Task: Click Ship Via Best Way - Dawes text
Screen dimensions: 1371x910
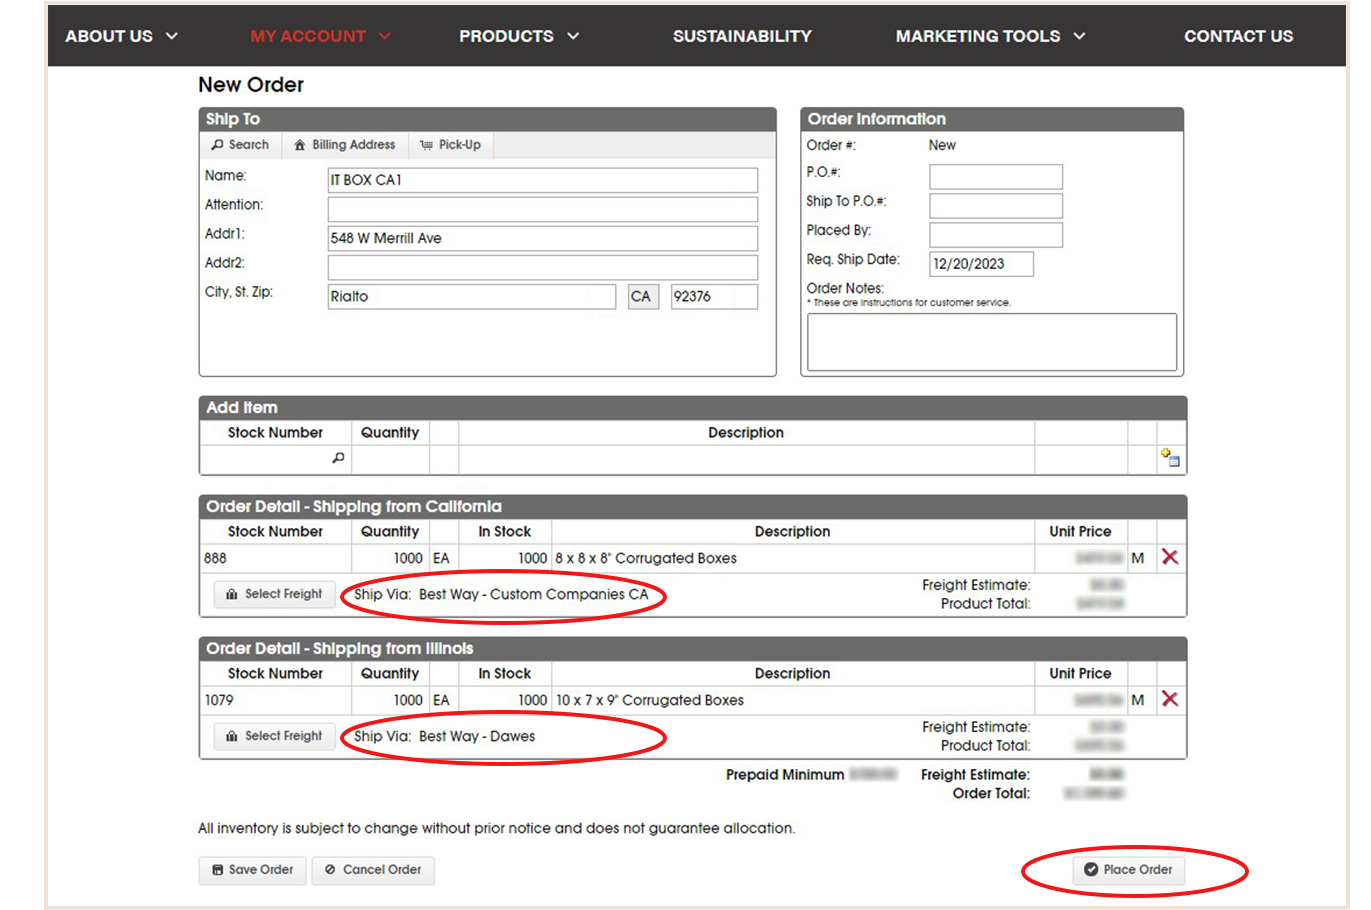Action: tap(445, 736)
